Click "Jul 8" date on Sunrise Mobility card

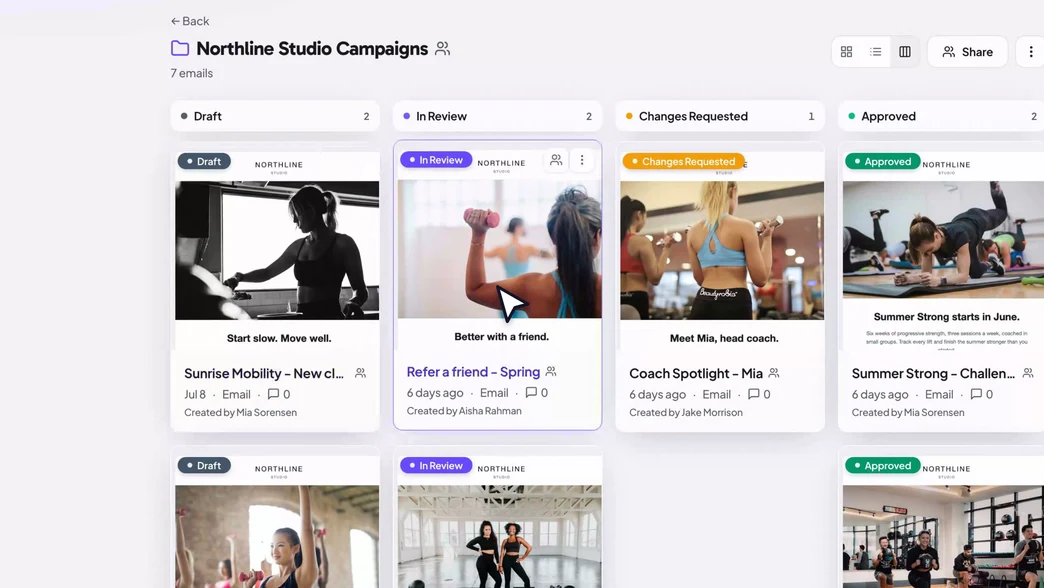coord(195,394)
